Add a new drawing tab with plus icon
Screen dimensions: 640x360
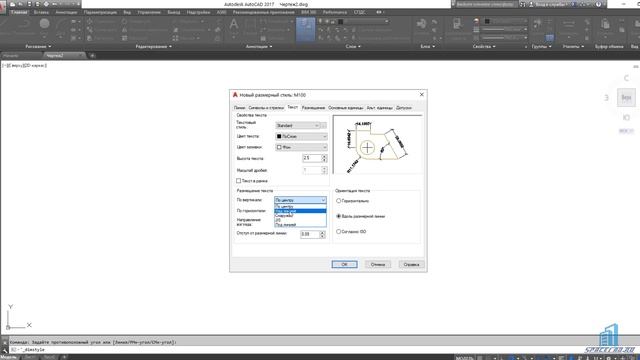[x=93, y=56]
